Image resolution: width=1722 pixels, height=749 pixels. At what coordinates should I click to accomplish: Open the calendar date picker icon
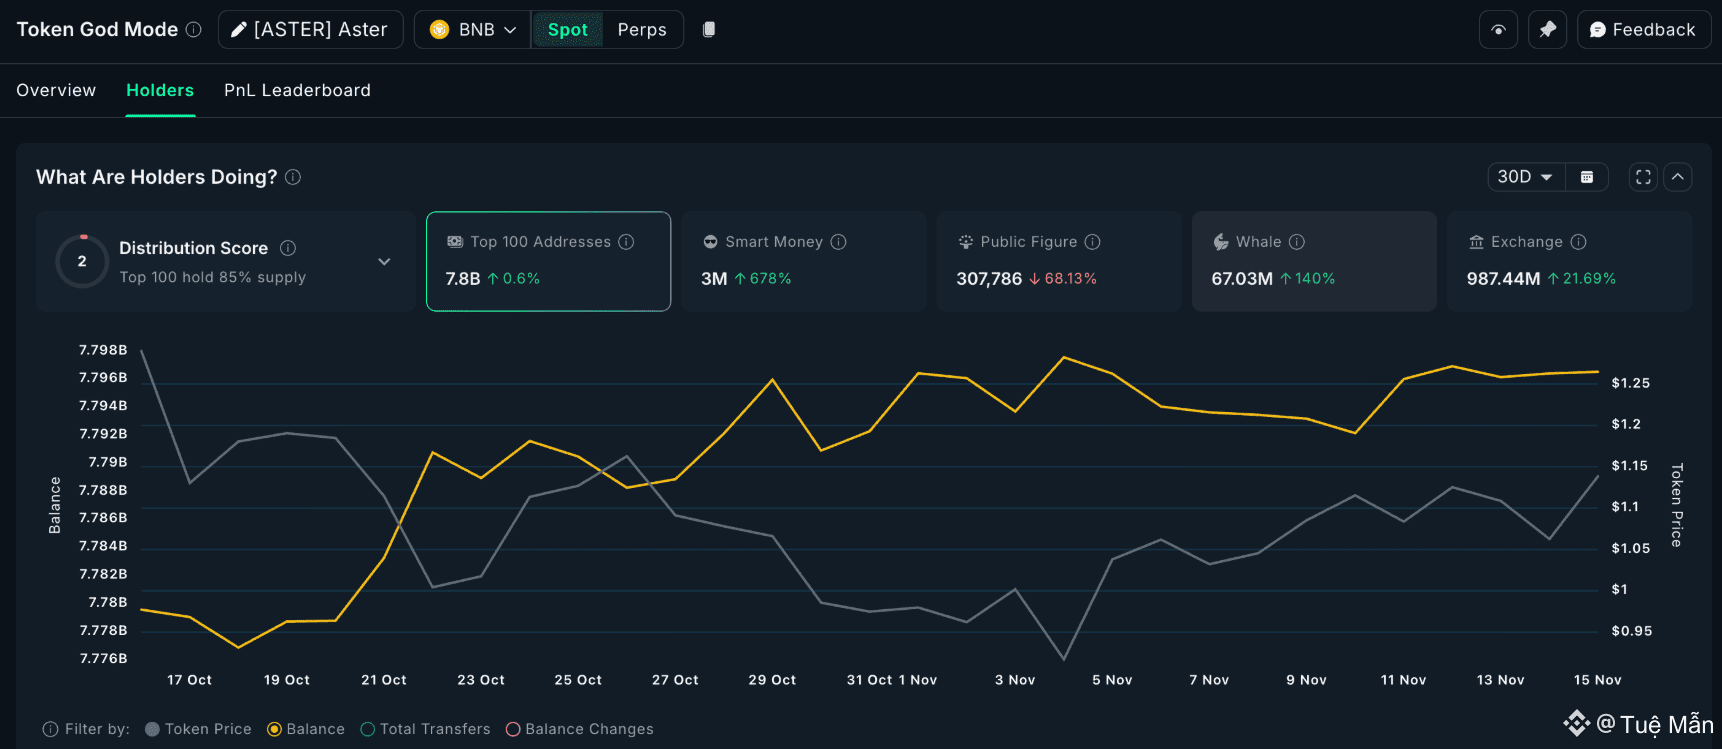coord(1587,177)
